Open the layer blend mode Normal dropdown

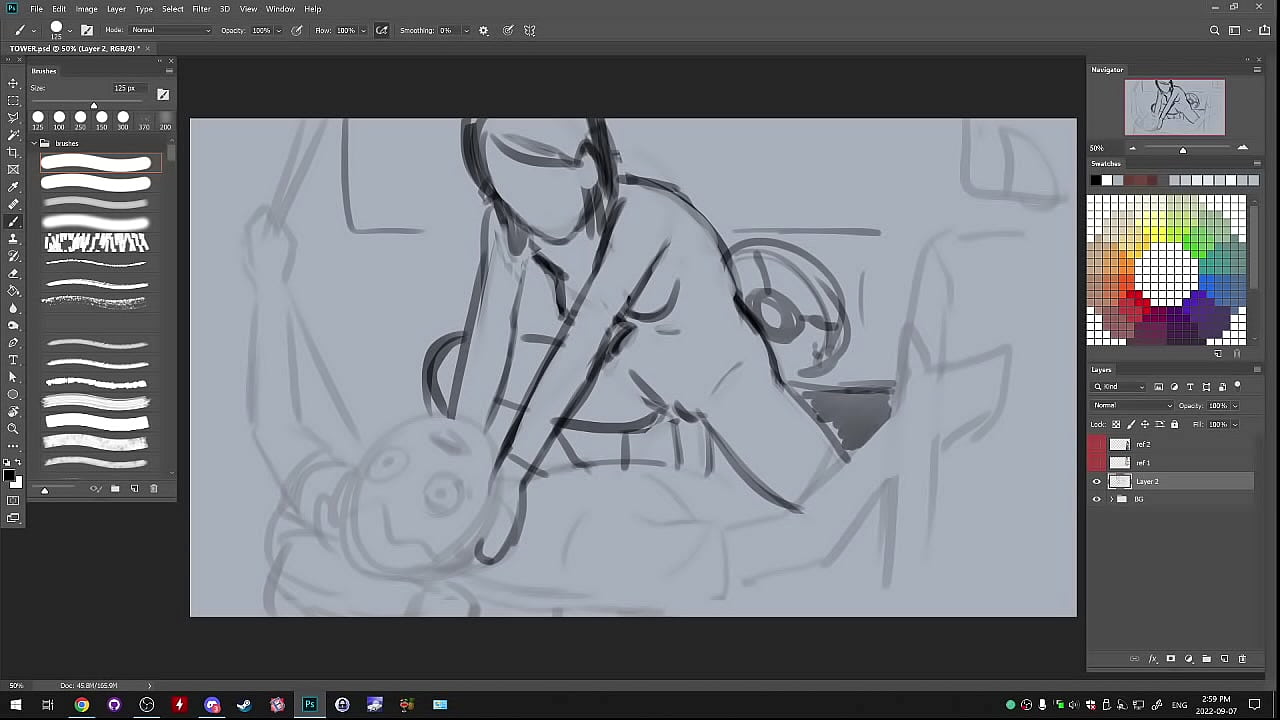(1132, 406)
